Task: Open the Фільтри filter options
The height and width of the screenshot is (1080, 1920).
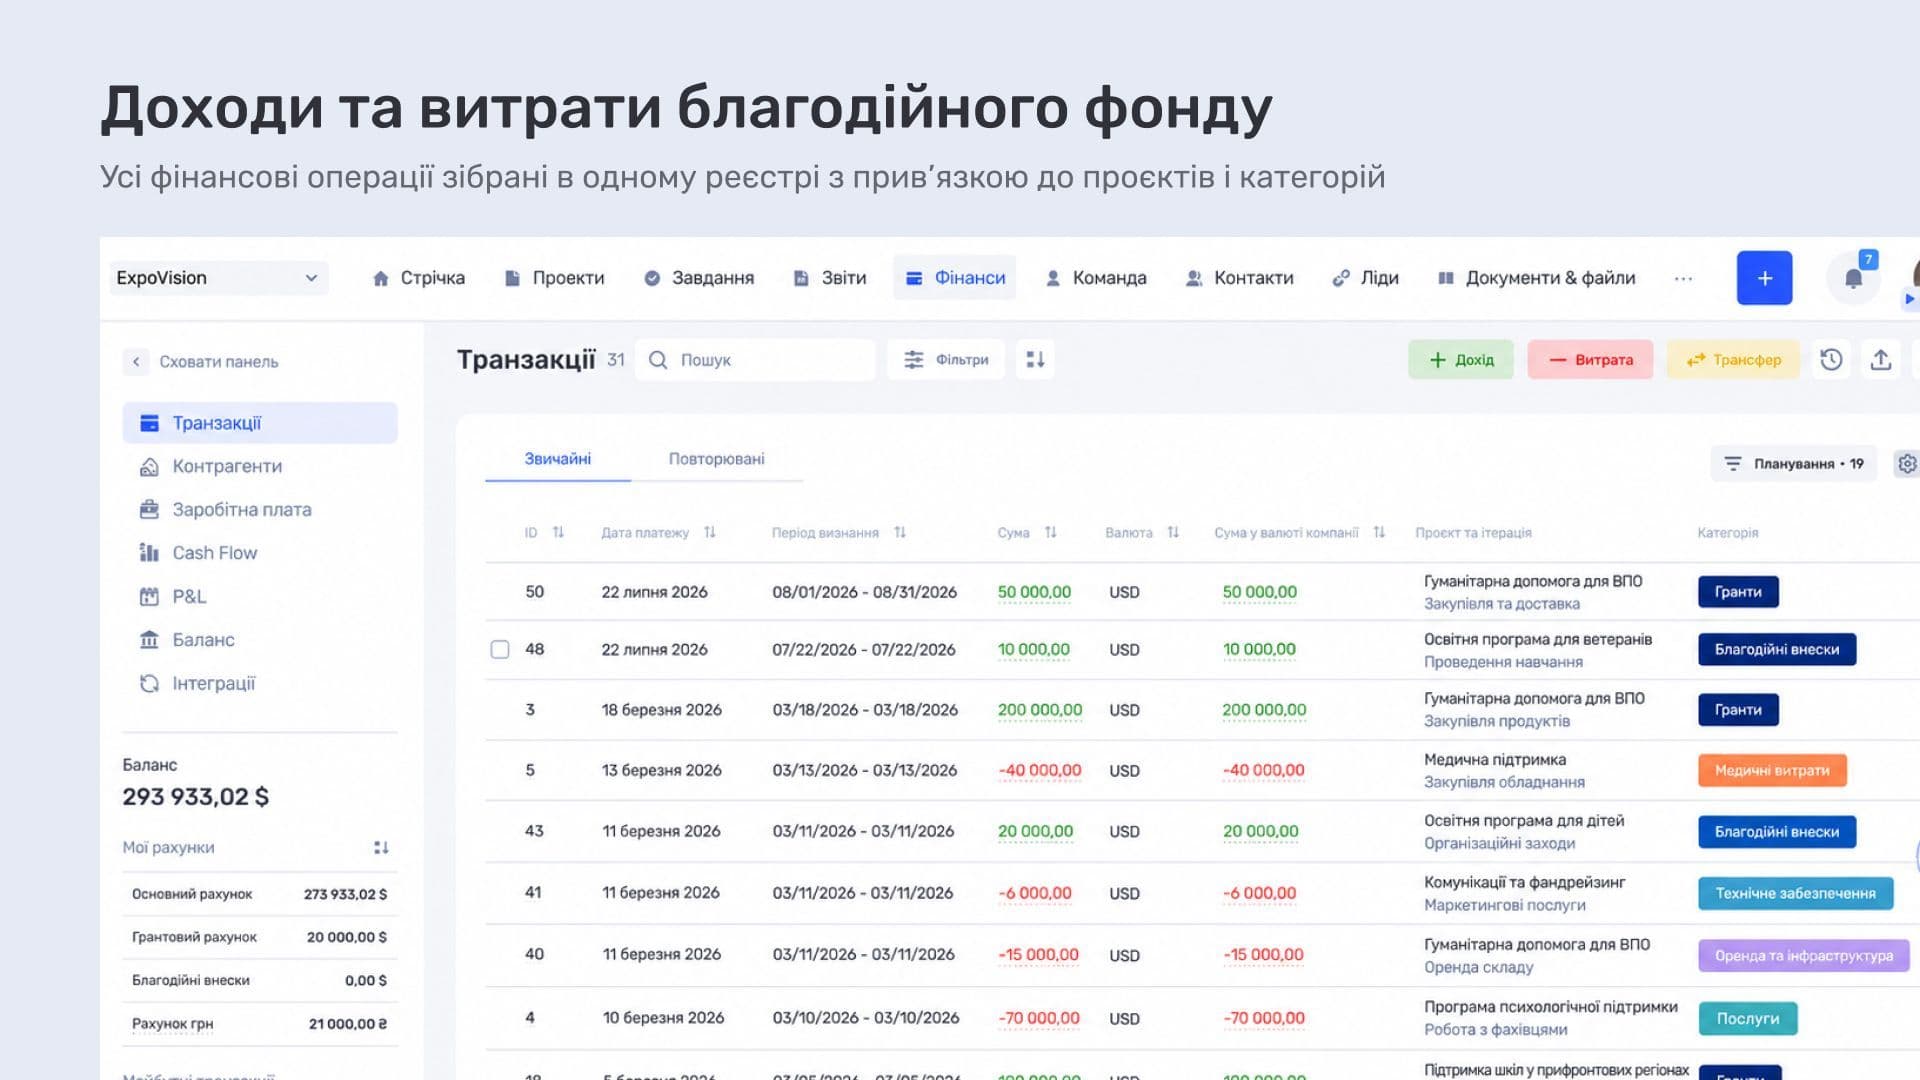Action: click(x=946, y=360)
